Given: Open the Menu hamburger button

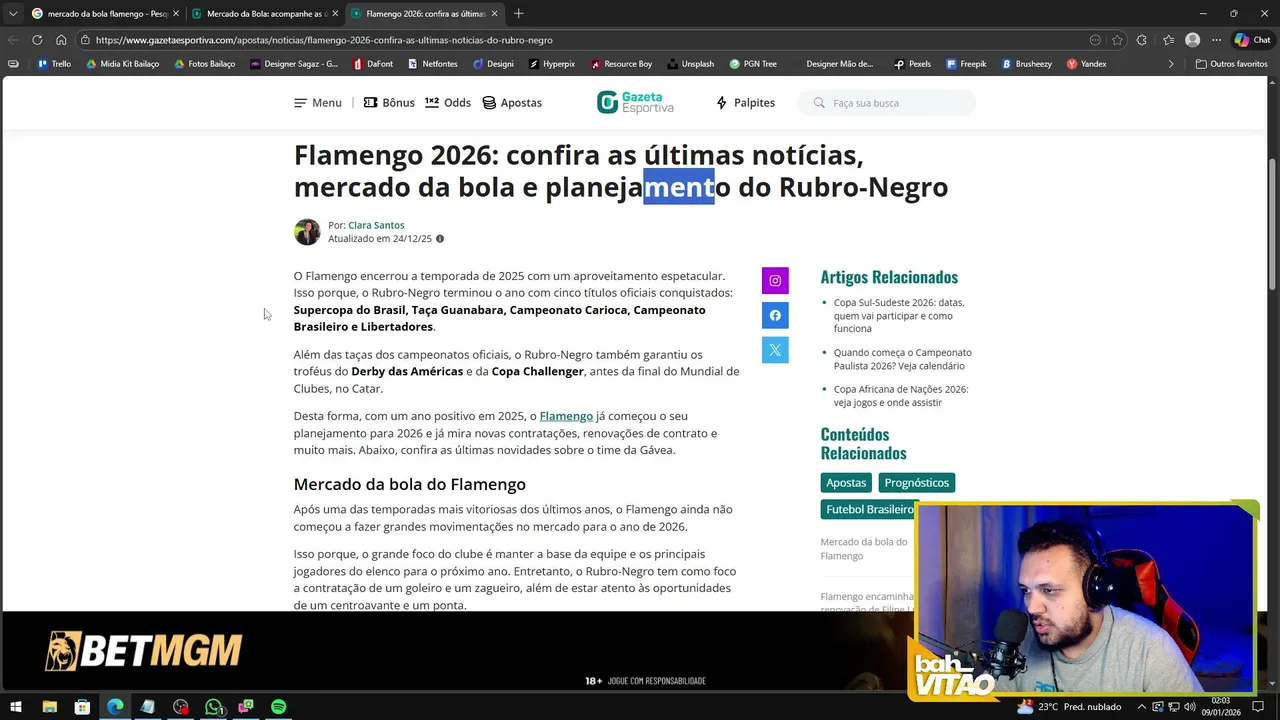Looking at the screenshot, I should [318, 103].
